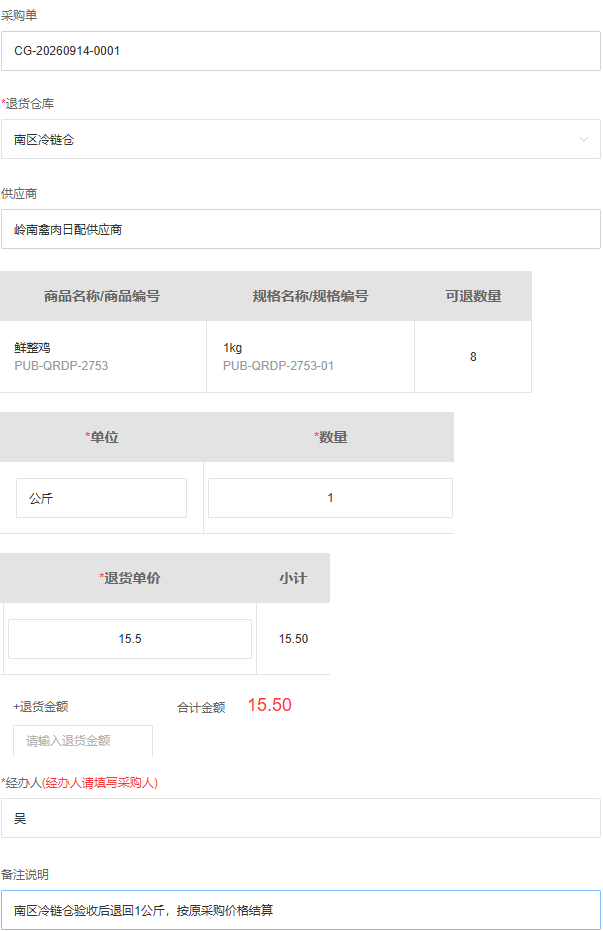This screenshot has height=931, width=603.
Task: Edit the 退货单价 input 15.5
Action: [x=130, y=639]
